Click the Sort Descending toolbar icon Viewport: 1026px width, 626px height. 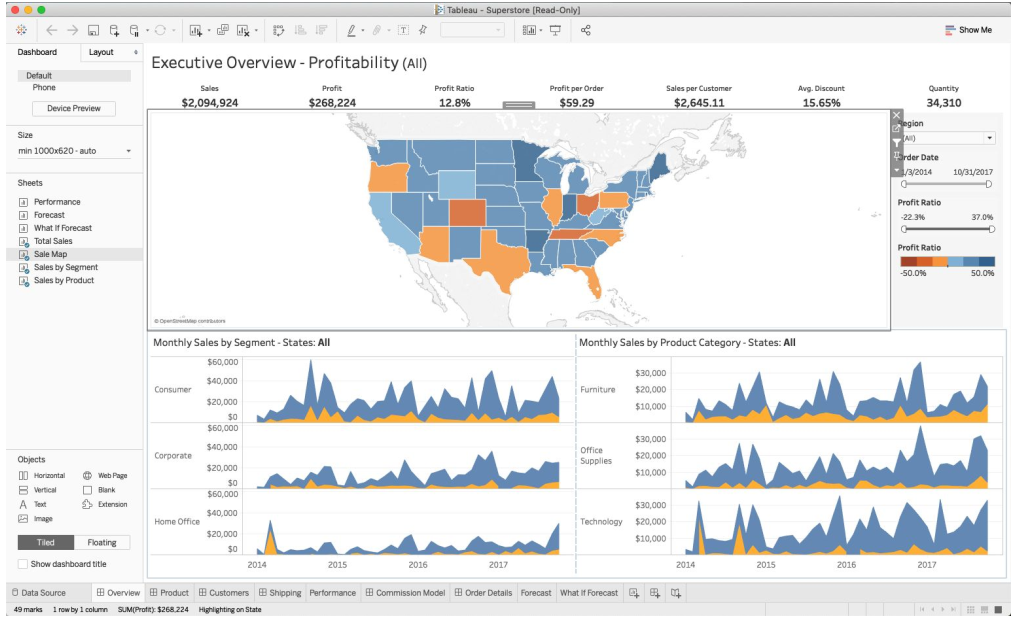tap(321, 30)
